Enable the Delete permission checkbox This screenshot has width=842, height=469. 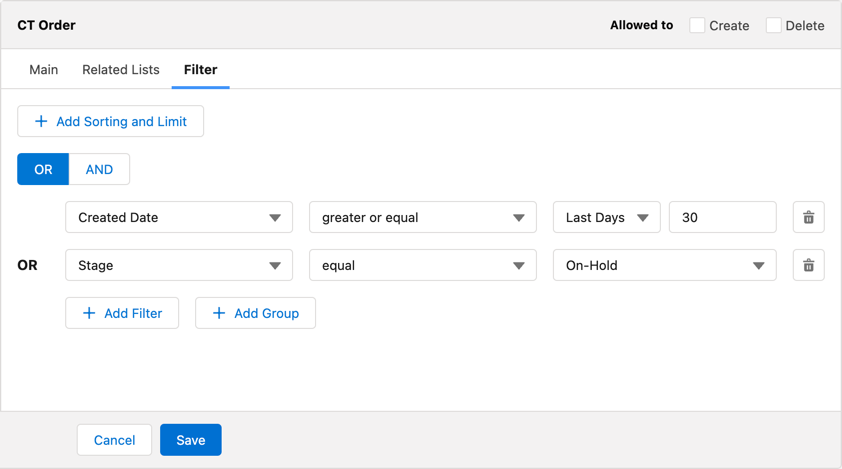click(773, 25)
